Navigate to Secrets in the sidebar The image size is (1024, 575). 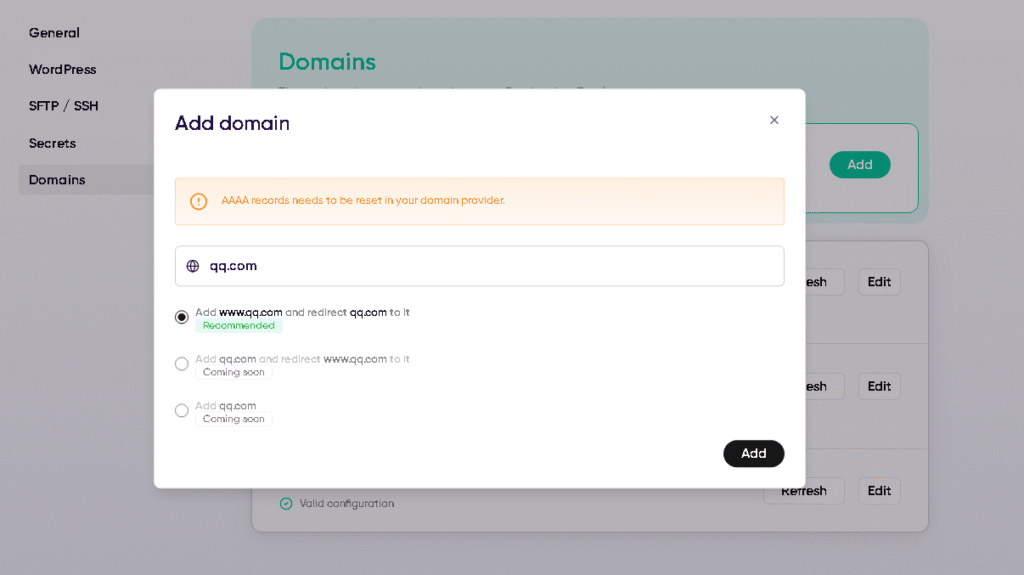52,143
